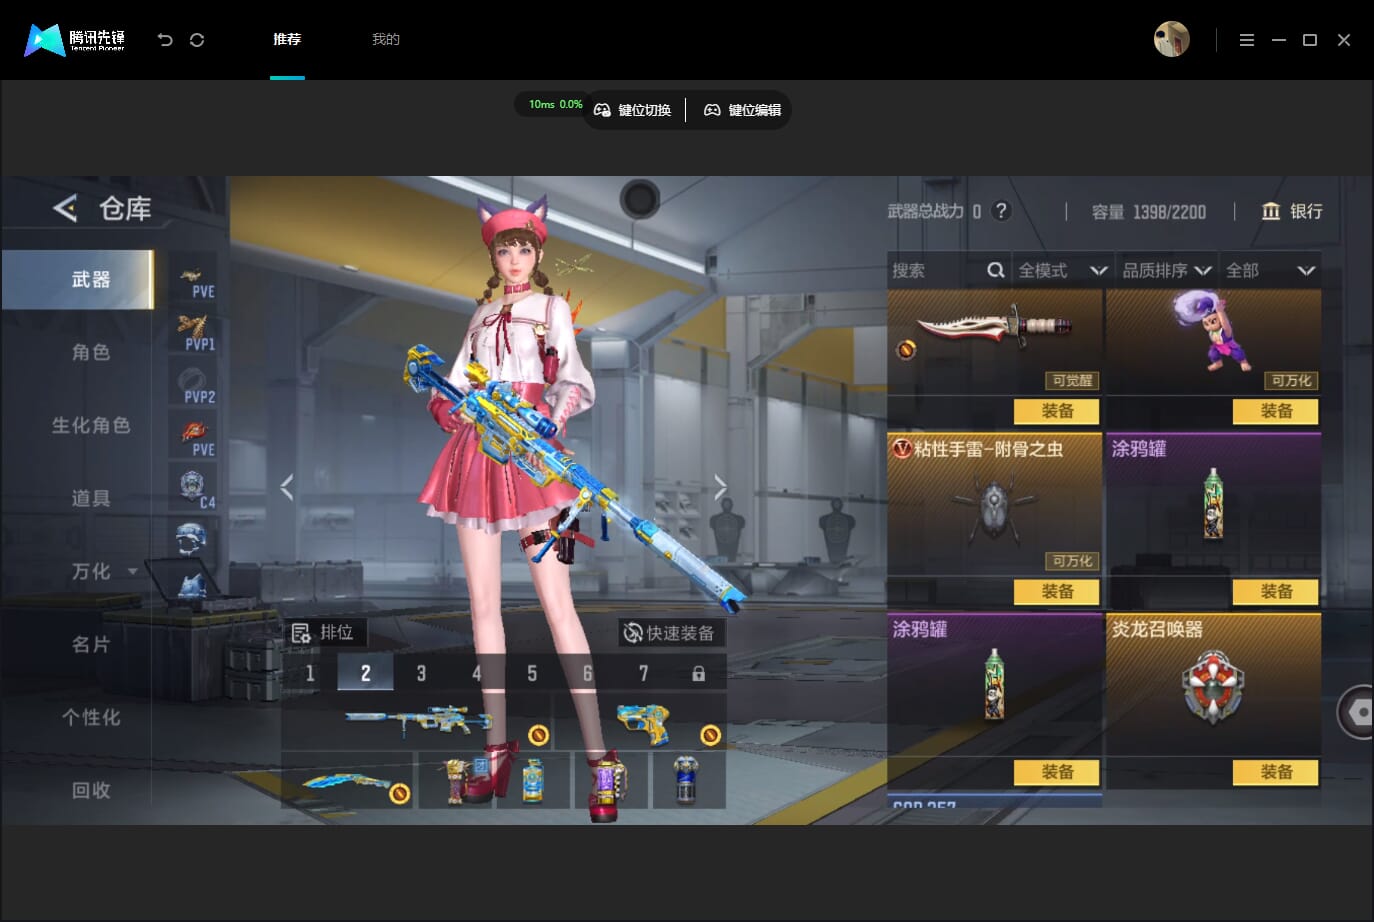Switch to loadout slot 1
1374x922 pixels.
coord(310,673)
